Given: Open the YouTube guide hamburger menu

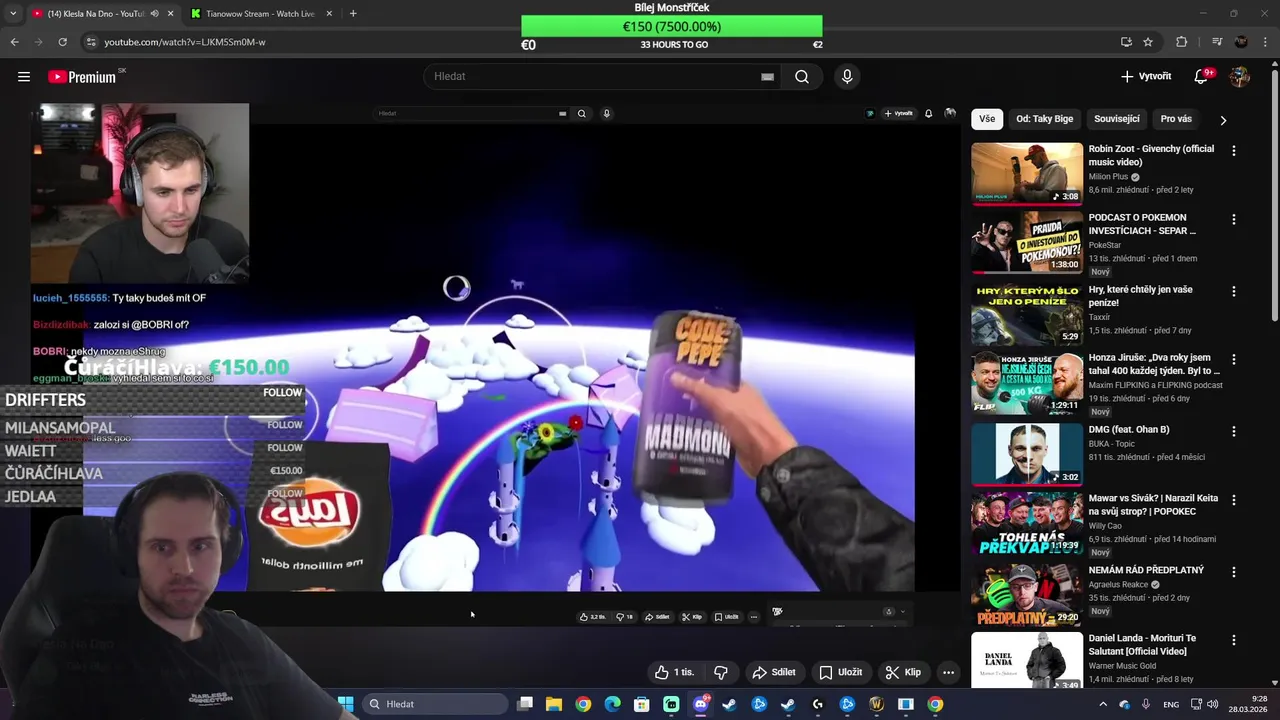Looking at the screenshot, I should [24, 77].
